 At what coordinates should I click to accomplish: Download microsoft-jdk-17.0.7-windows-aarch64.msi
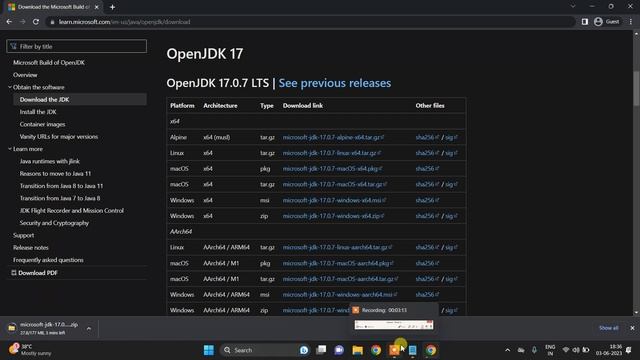pyautogui.click(x=340, y=295)
